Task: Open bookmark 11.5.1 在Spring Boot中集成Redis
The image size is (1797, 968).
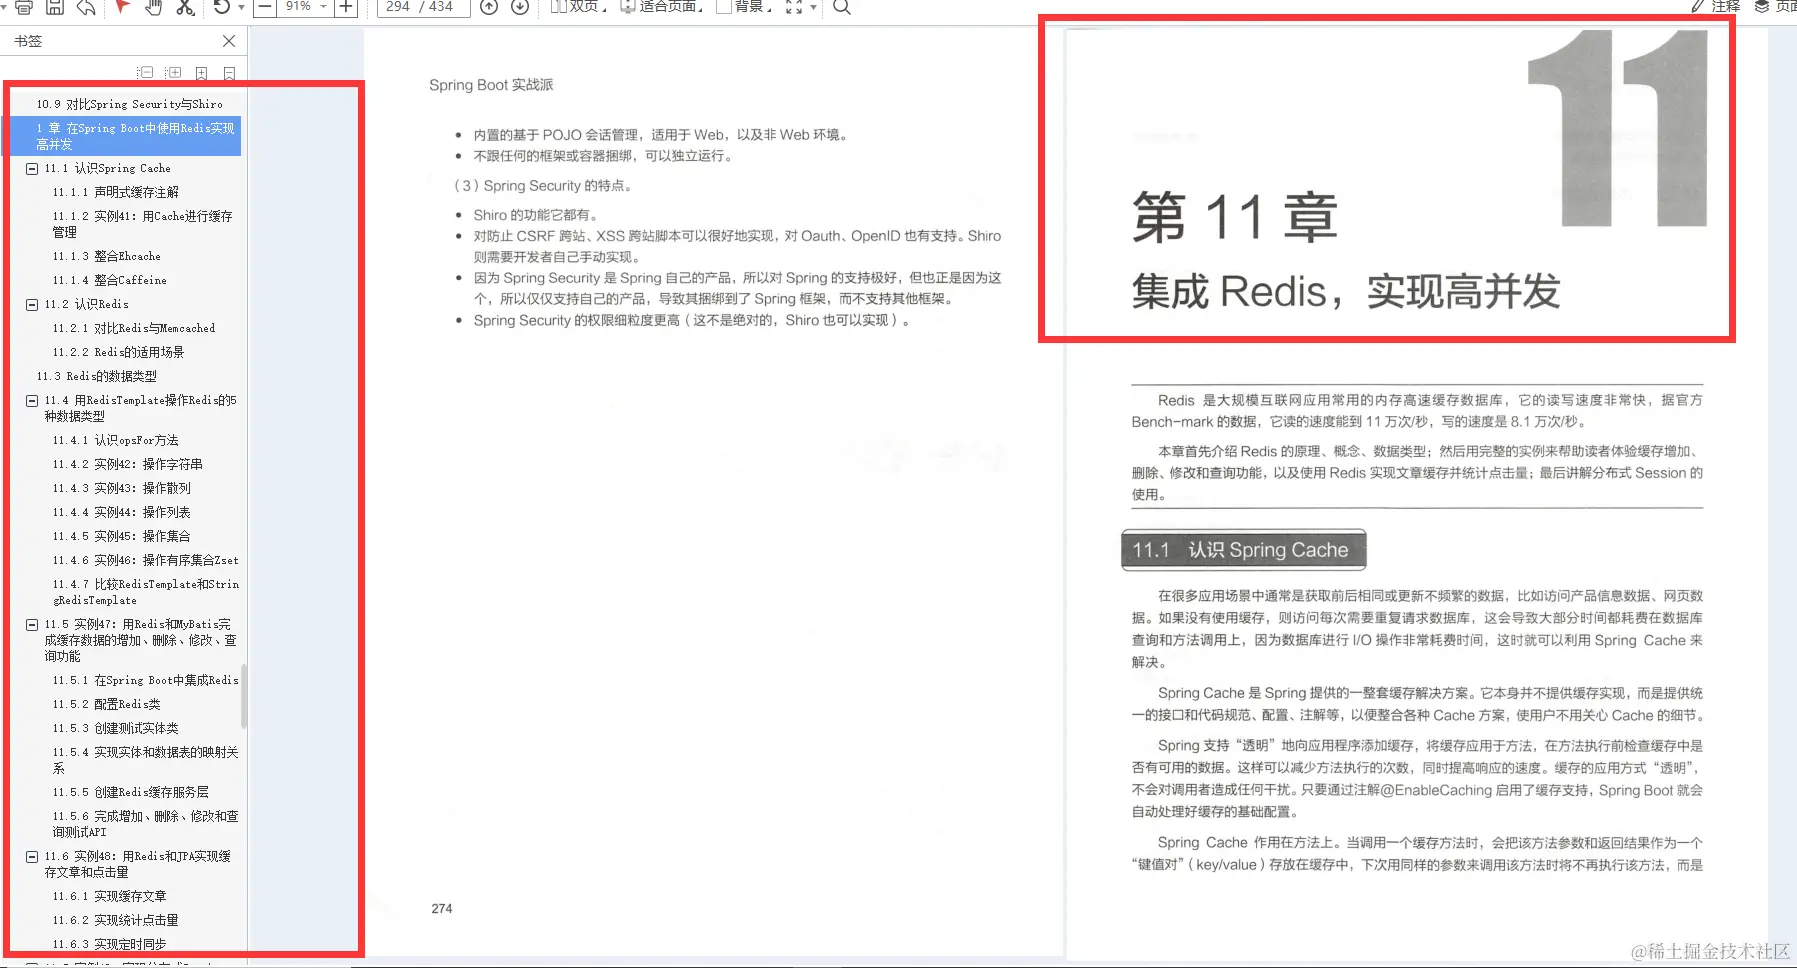Action: pyautogui.click(x=146, y=680)
